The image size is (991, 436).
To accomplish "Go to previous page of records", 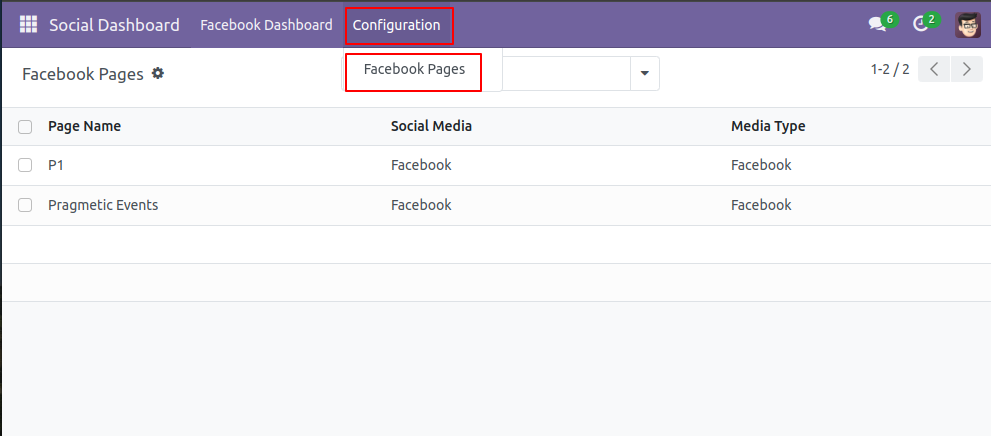I will 934,69.
